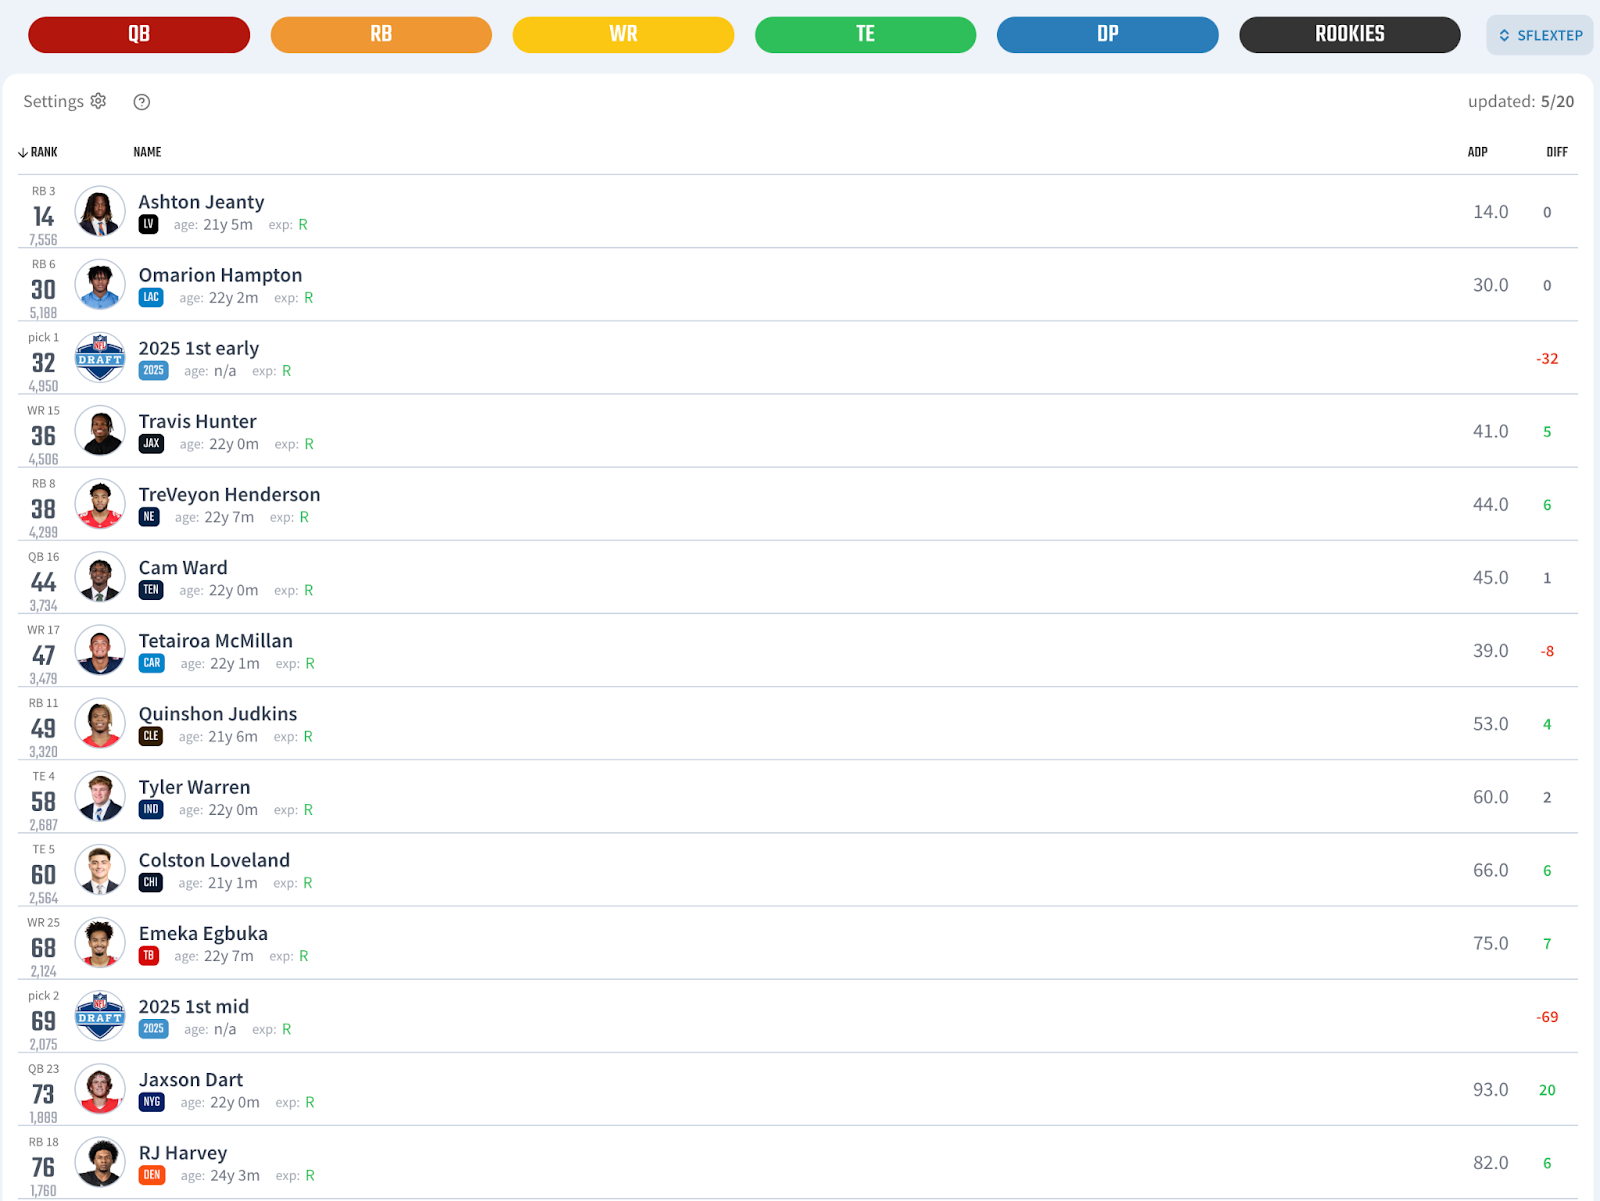Switch to the RB position tab
This screenshot has height=1201, width=1600.
tap(381, 34)
